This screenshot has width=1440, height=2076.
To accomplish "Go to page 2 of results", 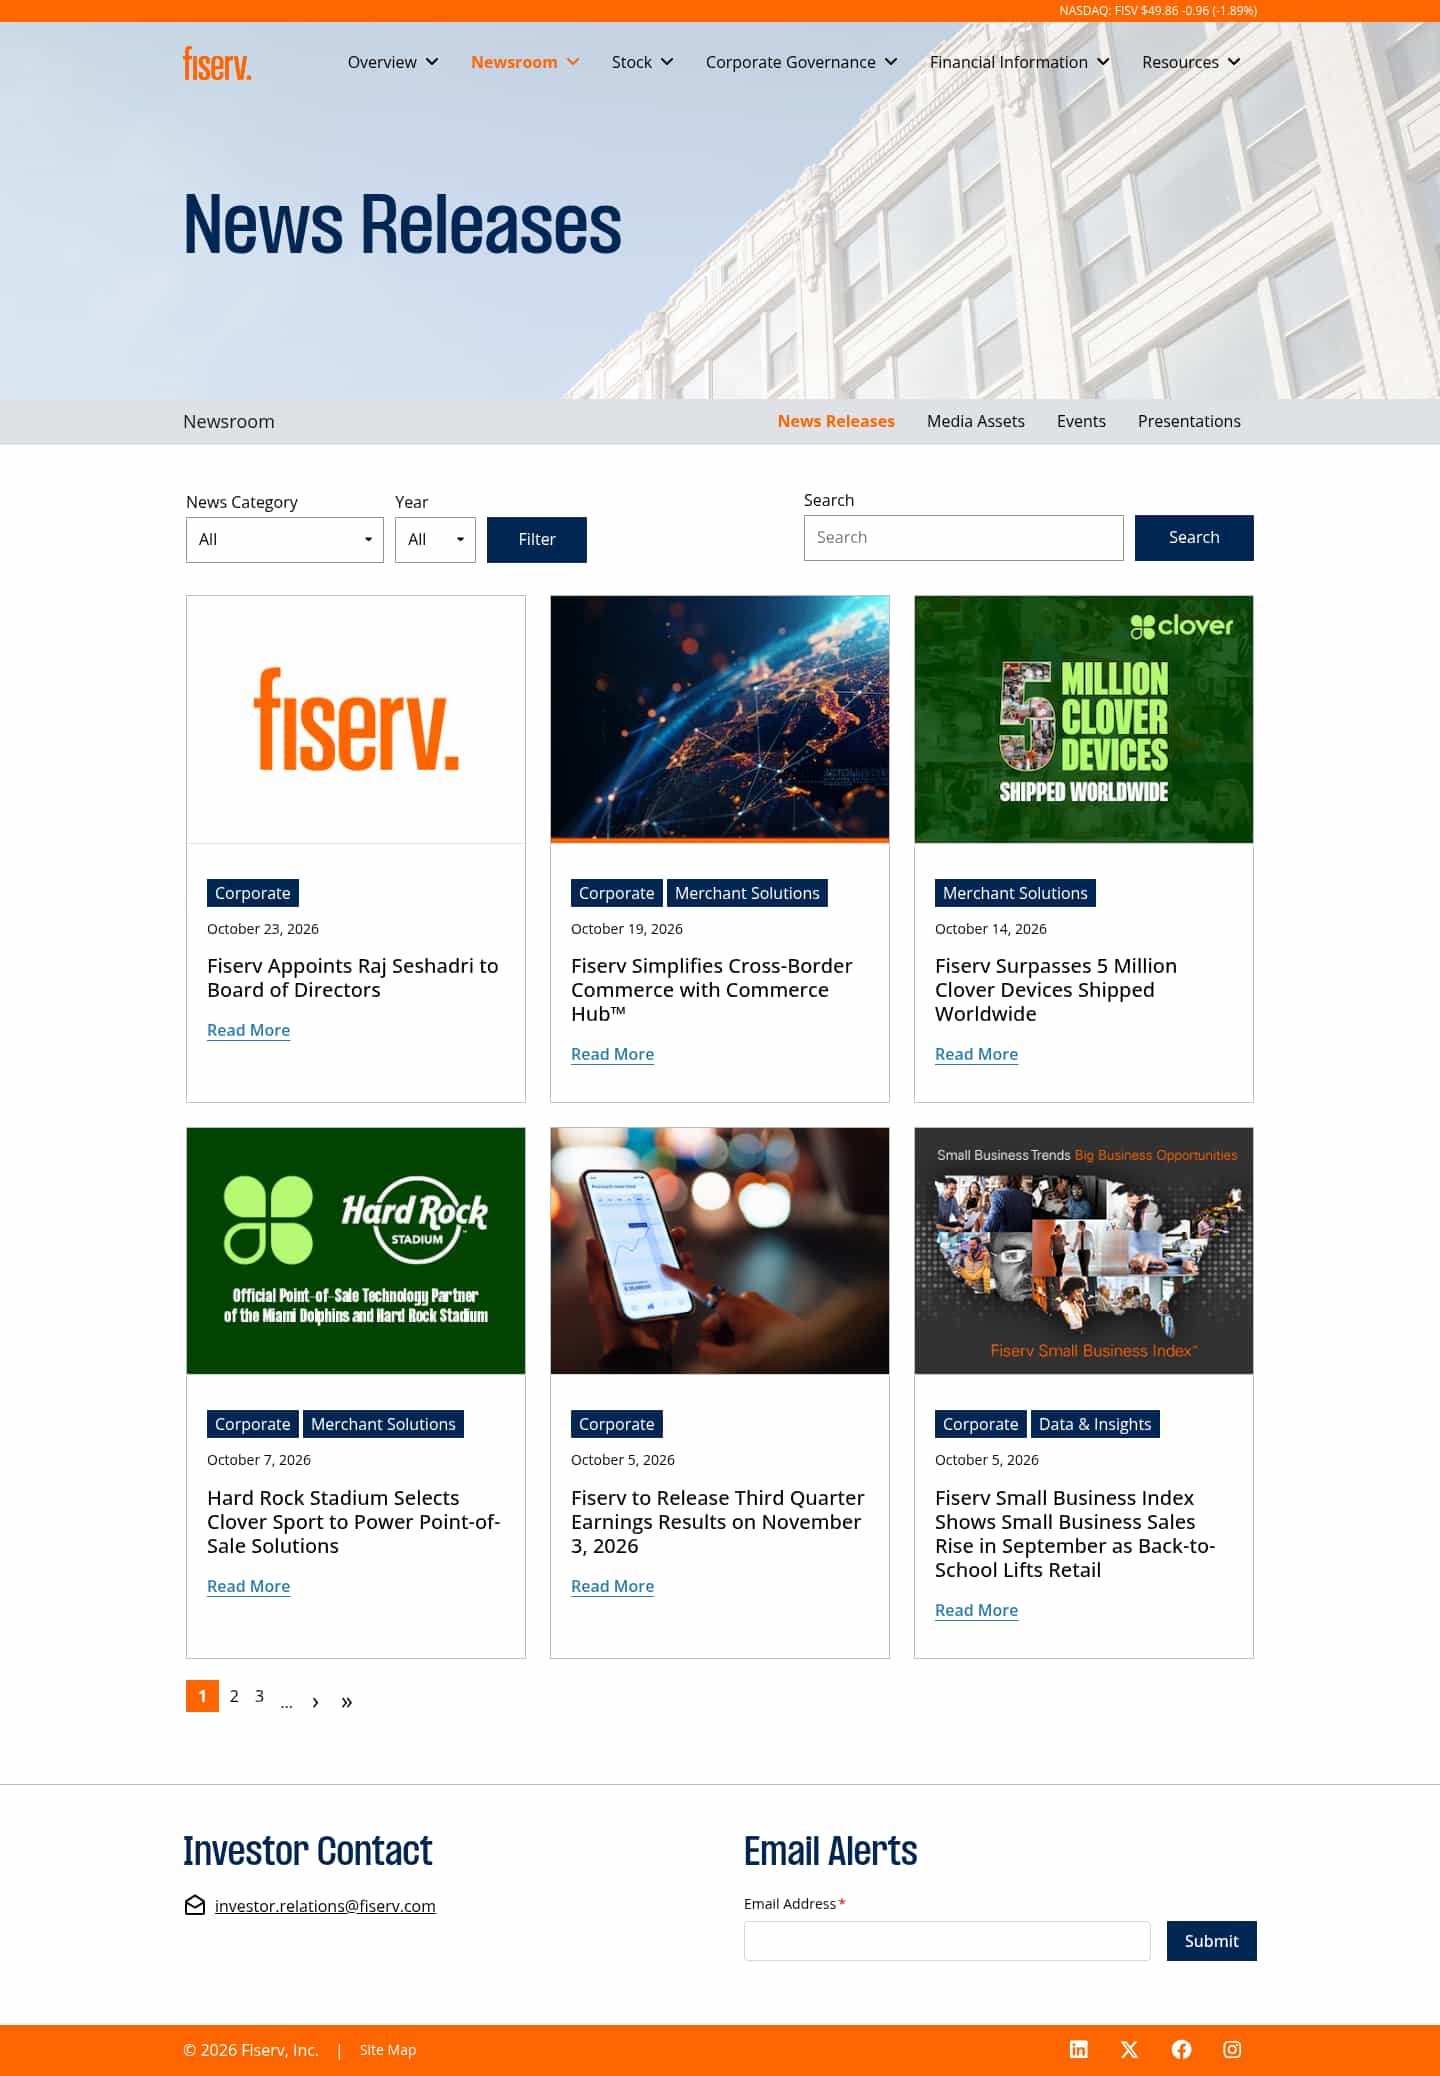I will (x=234, y=1696).
